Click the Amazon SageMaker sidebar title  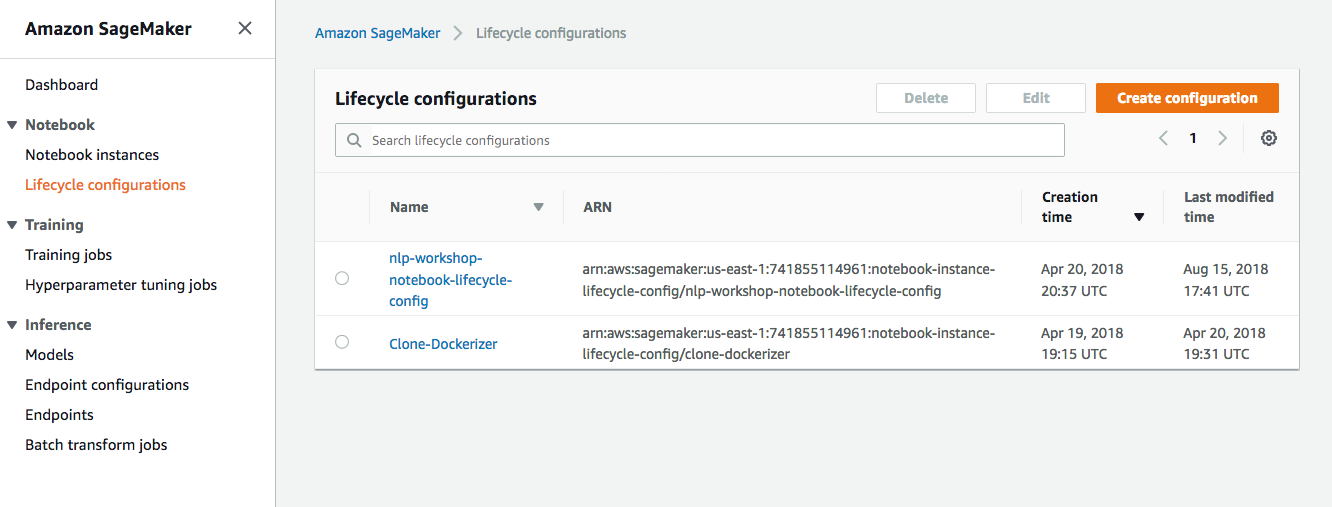(108, 28)
